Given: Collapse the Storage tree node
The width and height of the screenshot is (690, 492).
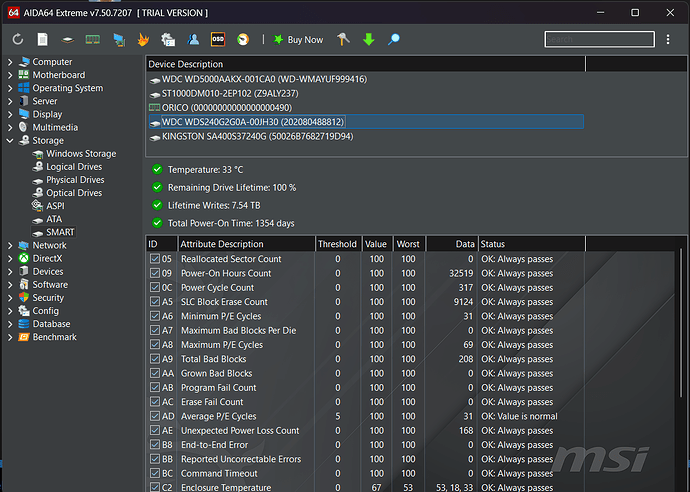Looking at the screenshot, I should click(x=10, y=141).
